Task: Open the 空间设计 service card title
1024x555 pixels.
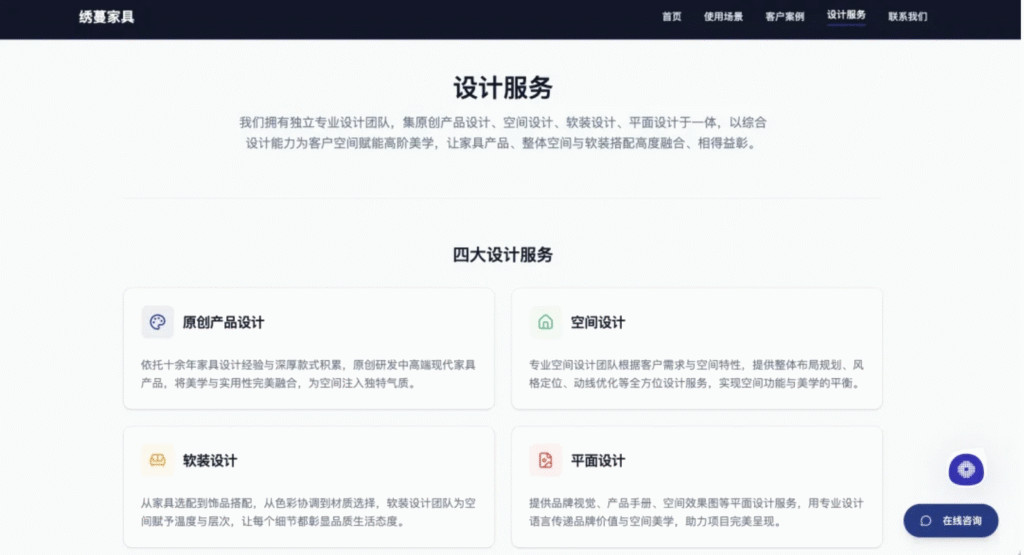Action: coord(598,323)
